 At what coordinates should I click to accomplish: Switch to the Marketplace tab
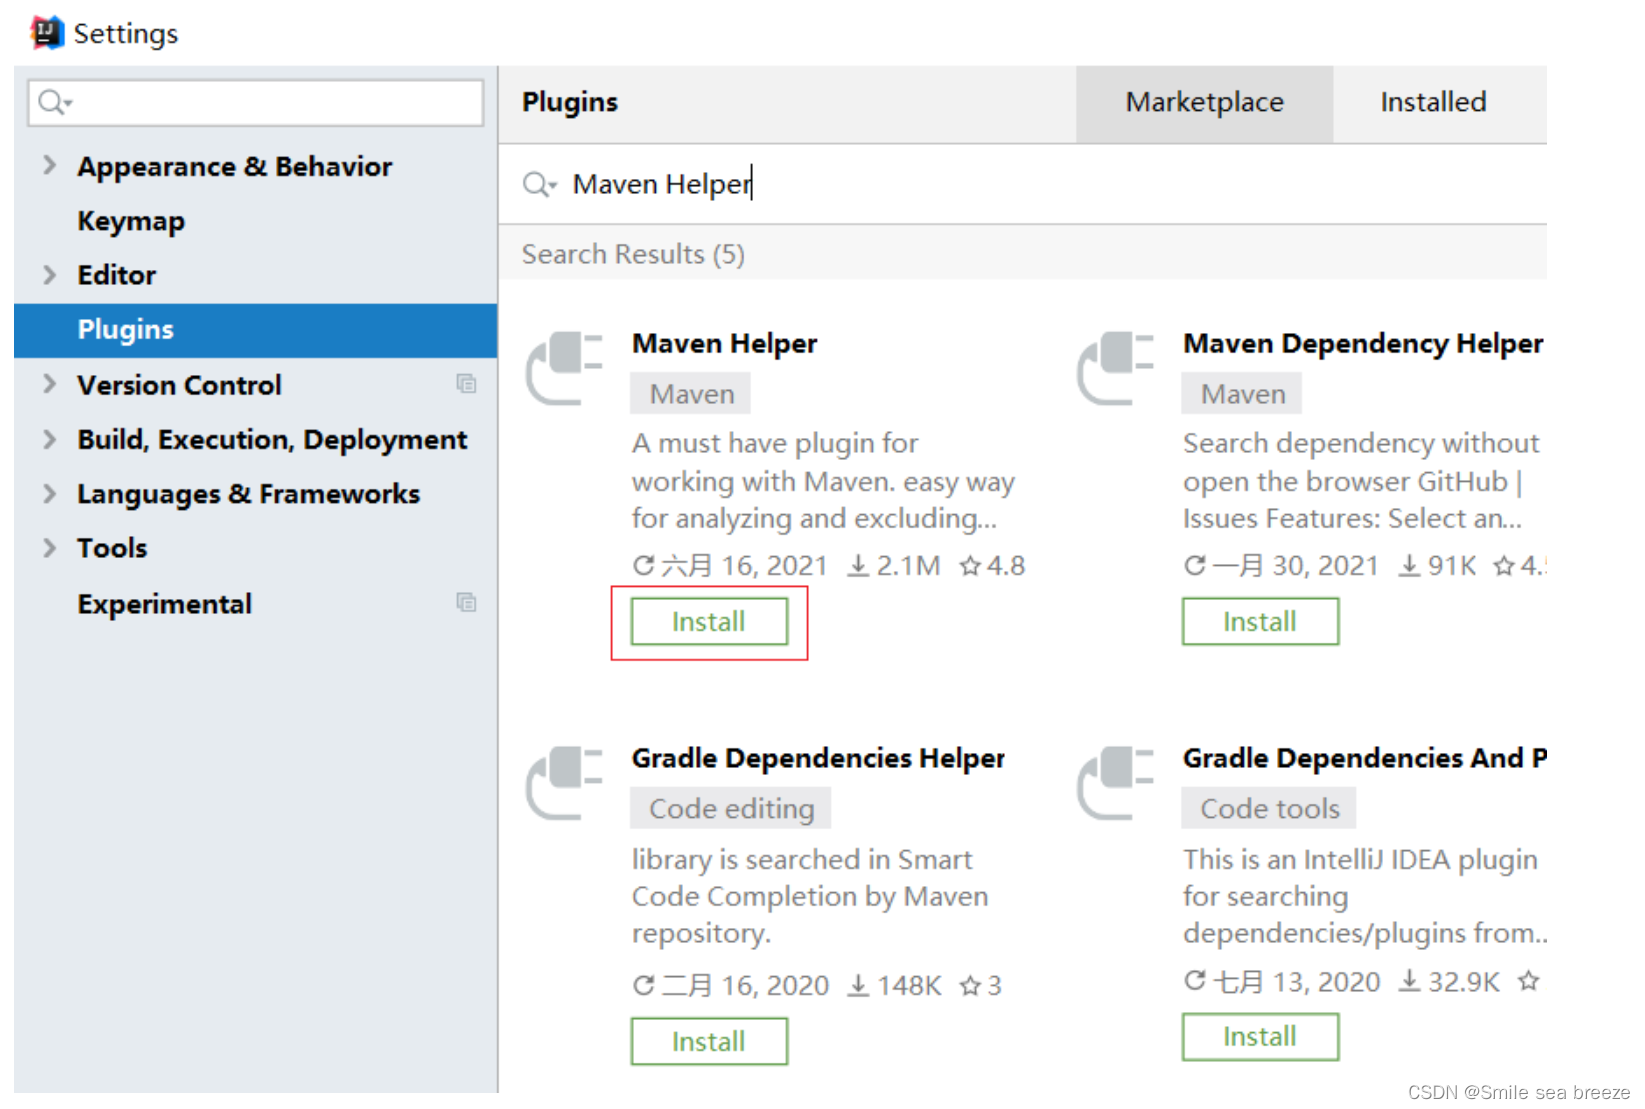click(1204, 103)
